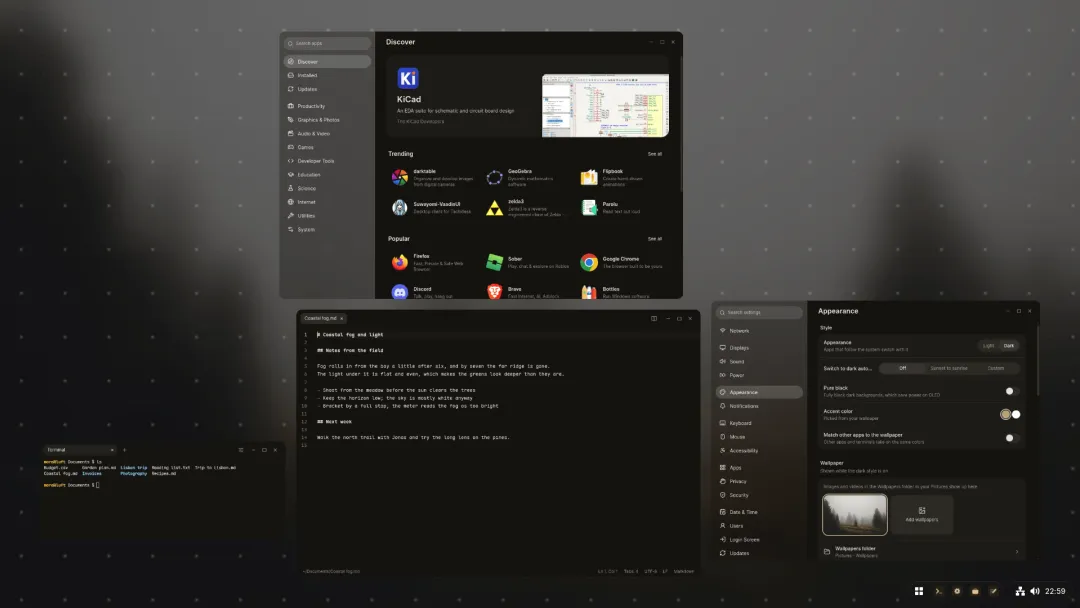The height and width of the screenshot is (608, 1080).
Task: Select Graphics & Photos category
Action: 327,120
